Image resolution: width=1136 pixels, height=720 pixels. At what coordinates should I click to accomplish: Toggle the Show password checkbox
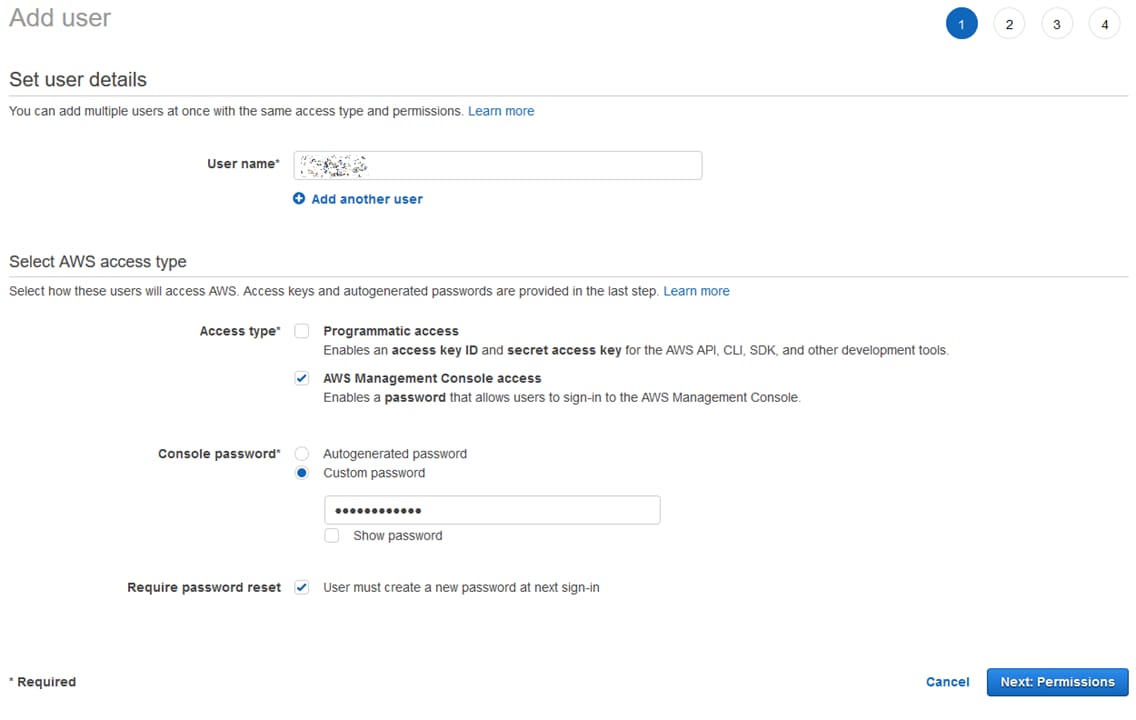pyautogui.click(x=332, y=536)
